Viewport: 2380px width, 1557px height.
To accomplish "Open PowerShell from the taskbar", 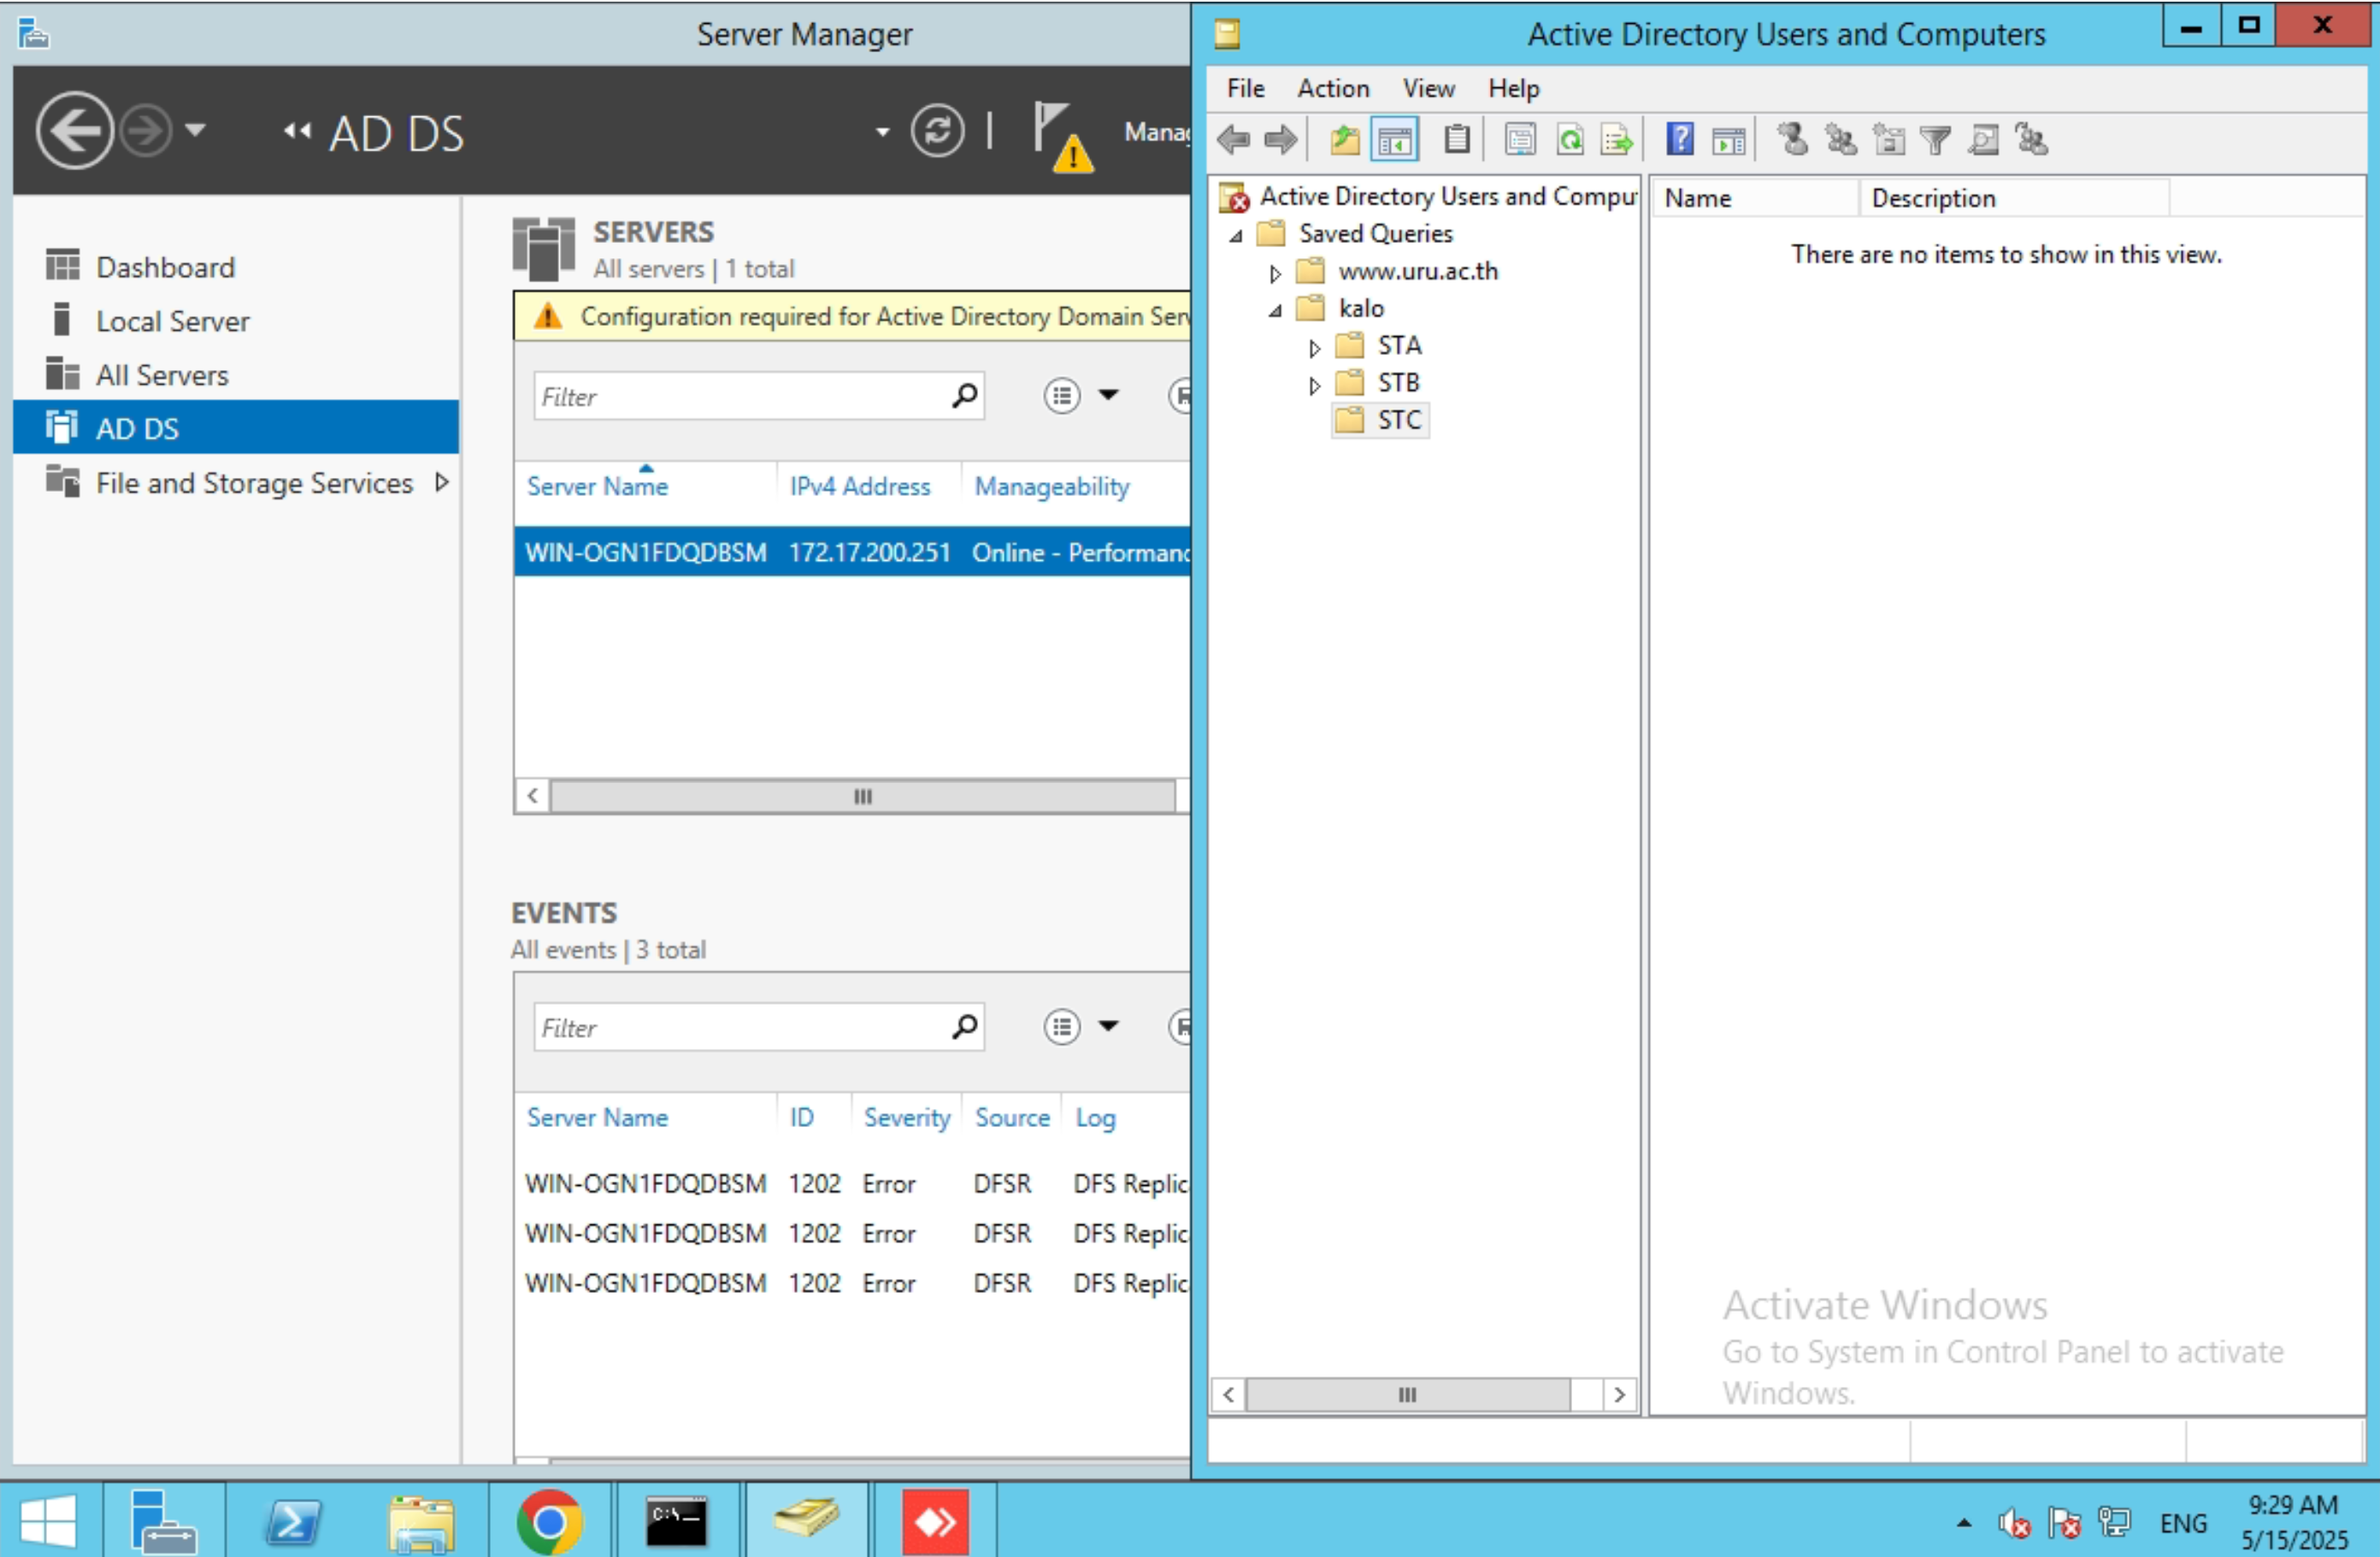I will pos(293,1521).
